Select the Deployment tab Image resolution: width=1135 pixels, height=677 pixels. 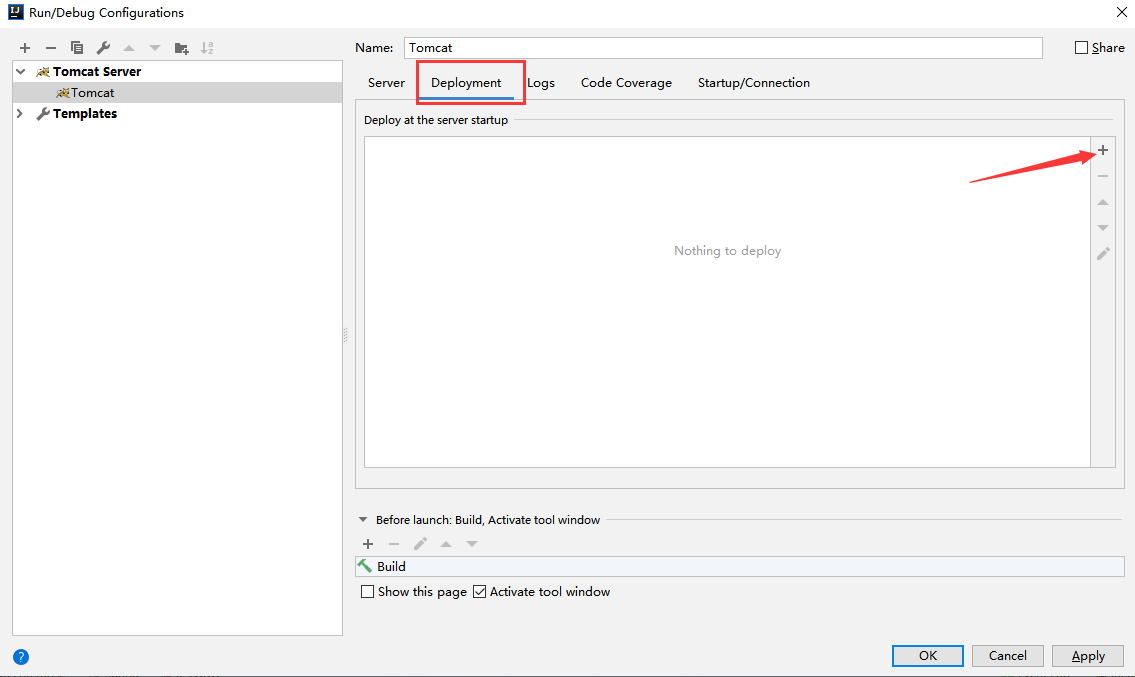point(465,83)
